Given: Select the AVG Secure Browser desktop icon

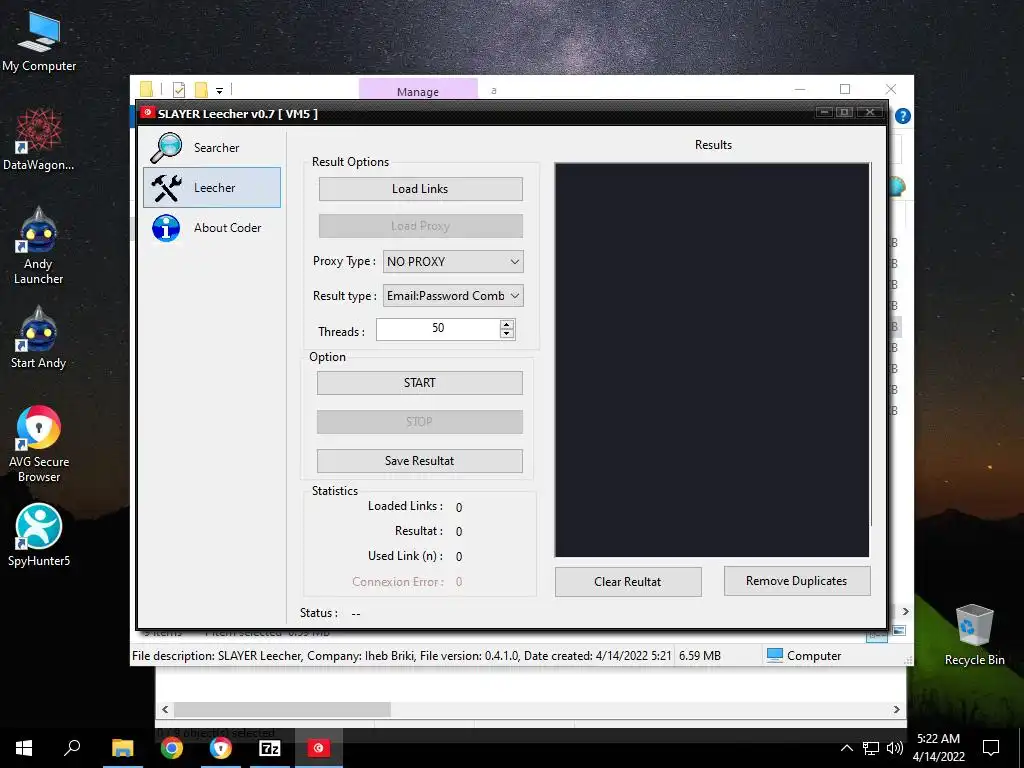Looking at the screenshot, I should click(x=39, y=444).
